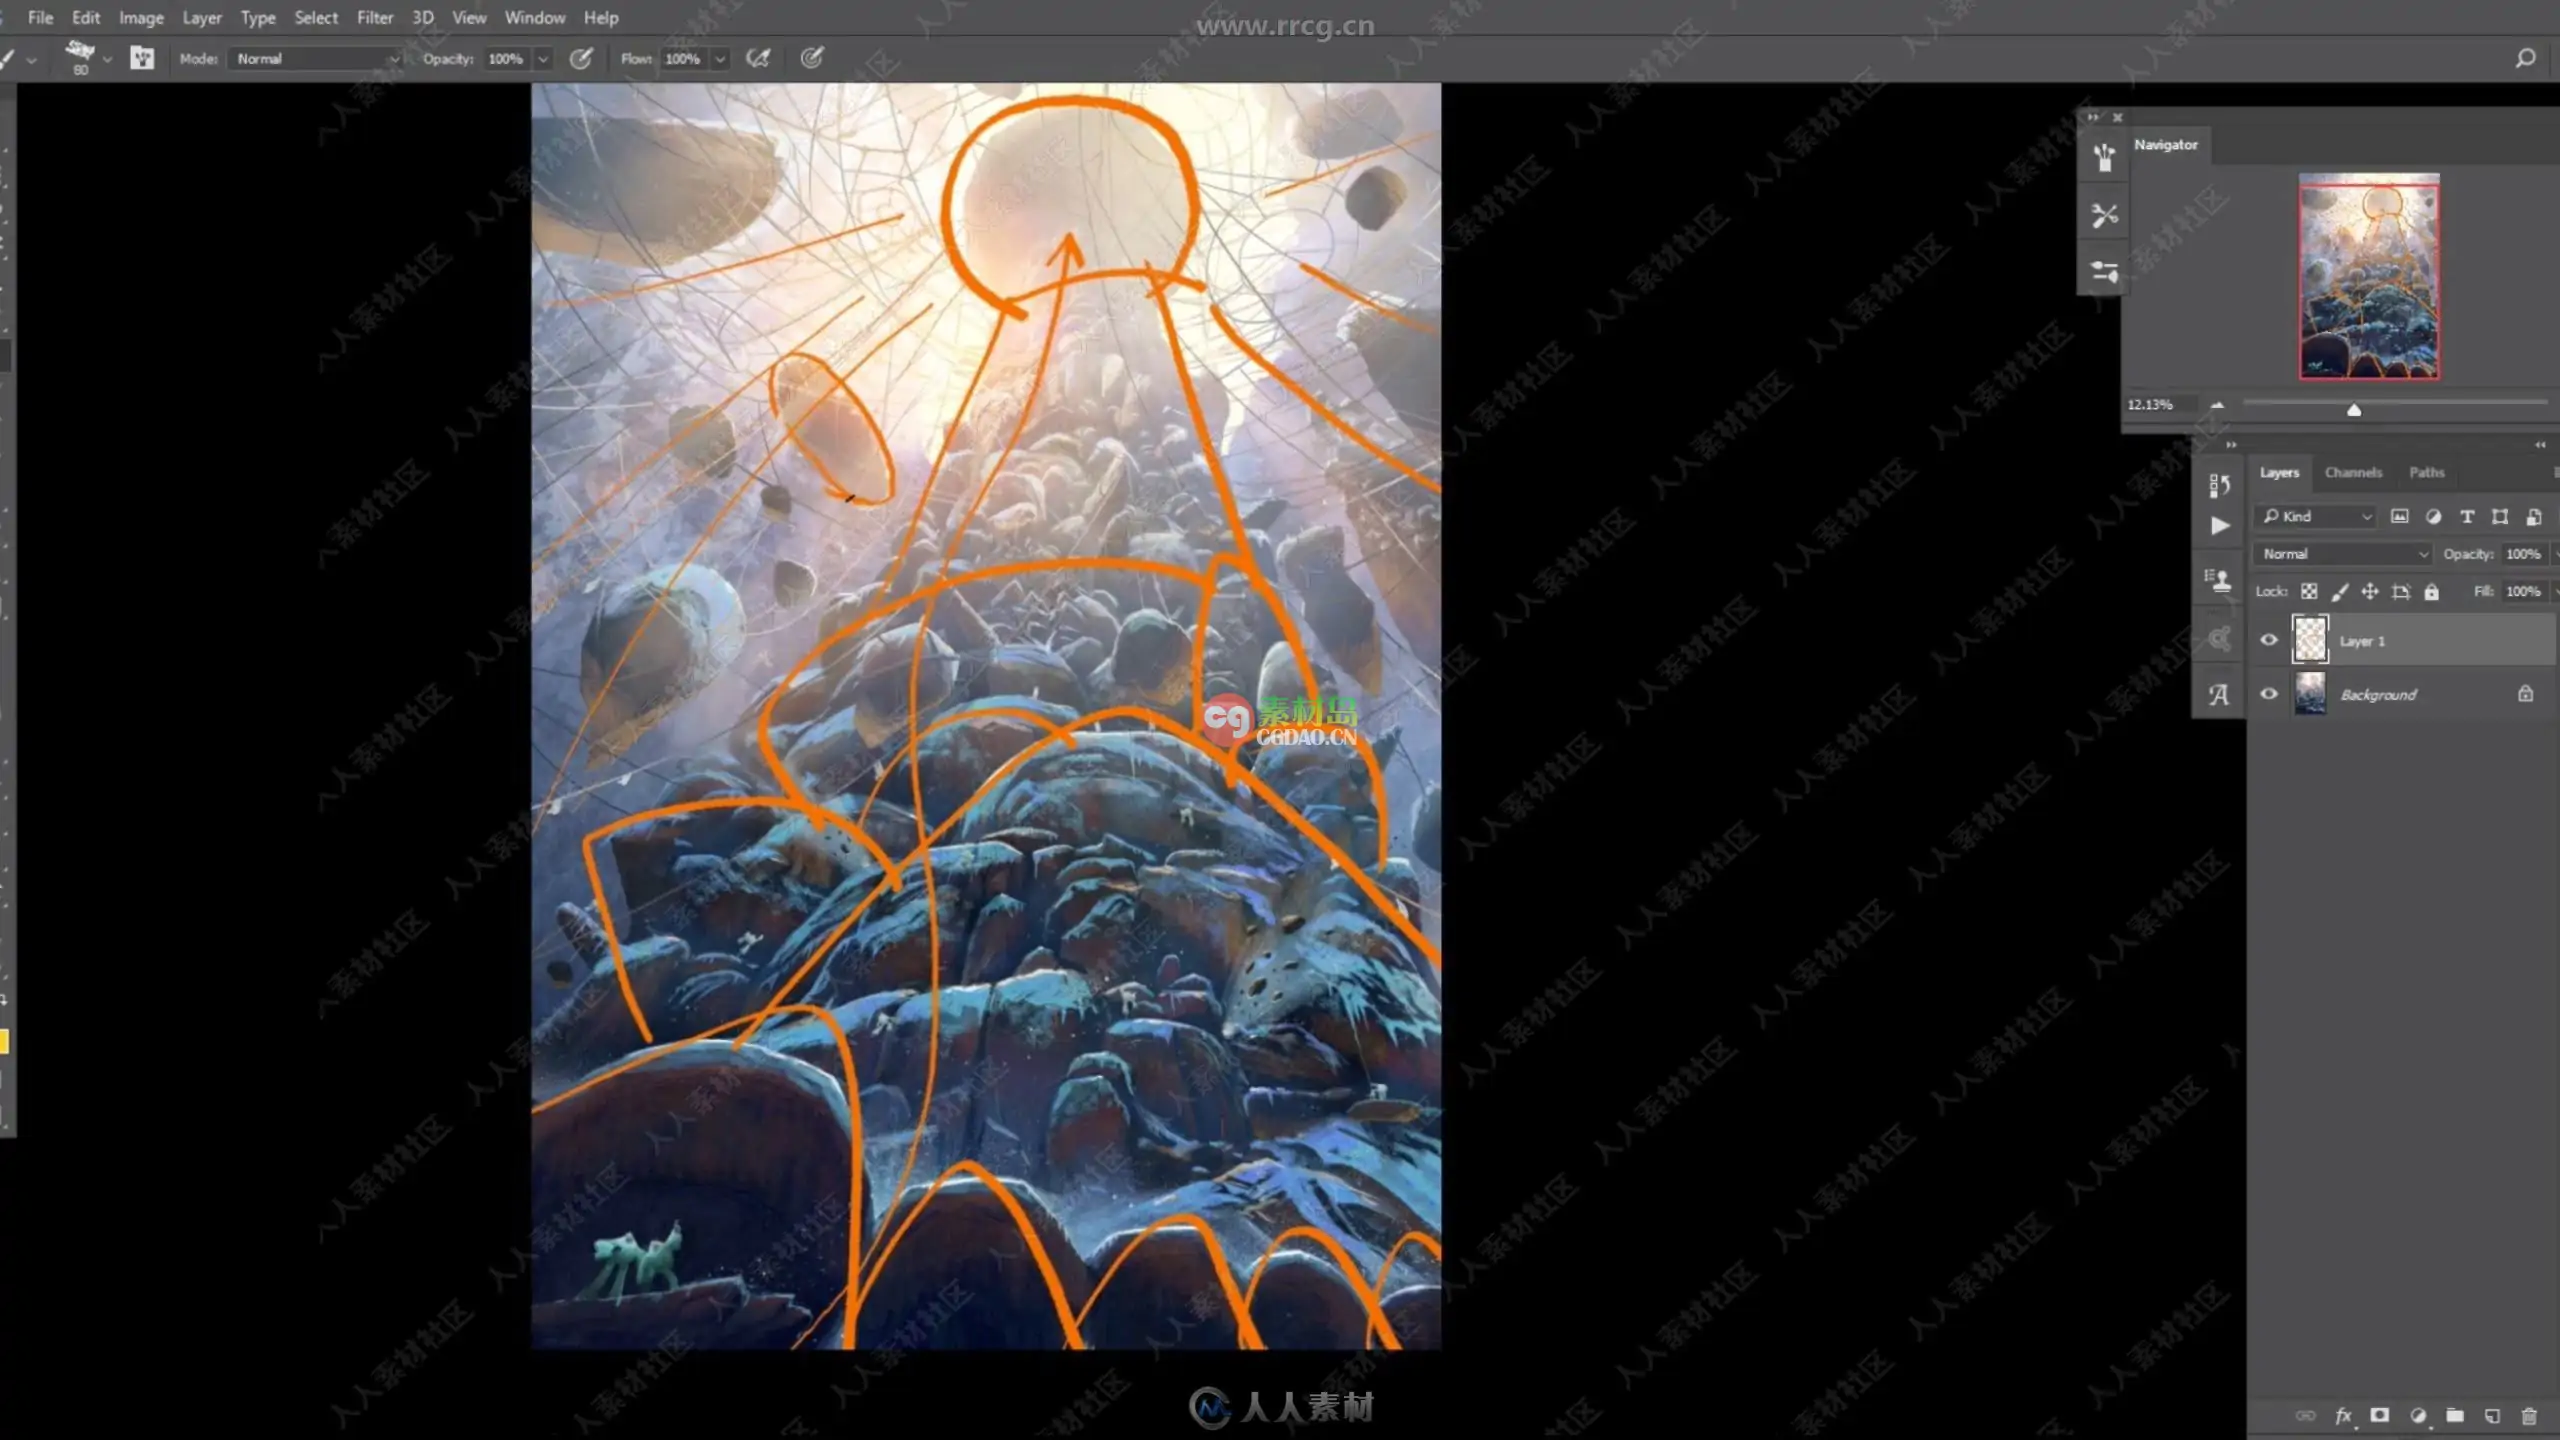Viewport: 2560px width, 1440px height.
Task: Toggle pressure for opacity icon
Action: 580,59
